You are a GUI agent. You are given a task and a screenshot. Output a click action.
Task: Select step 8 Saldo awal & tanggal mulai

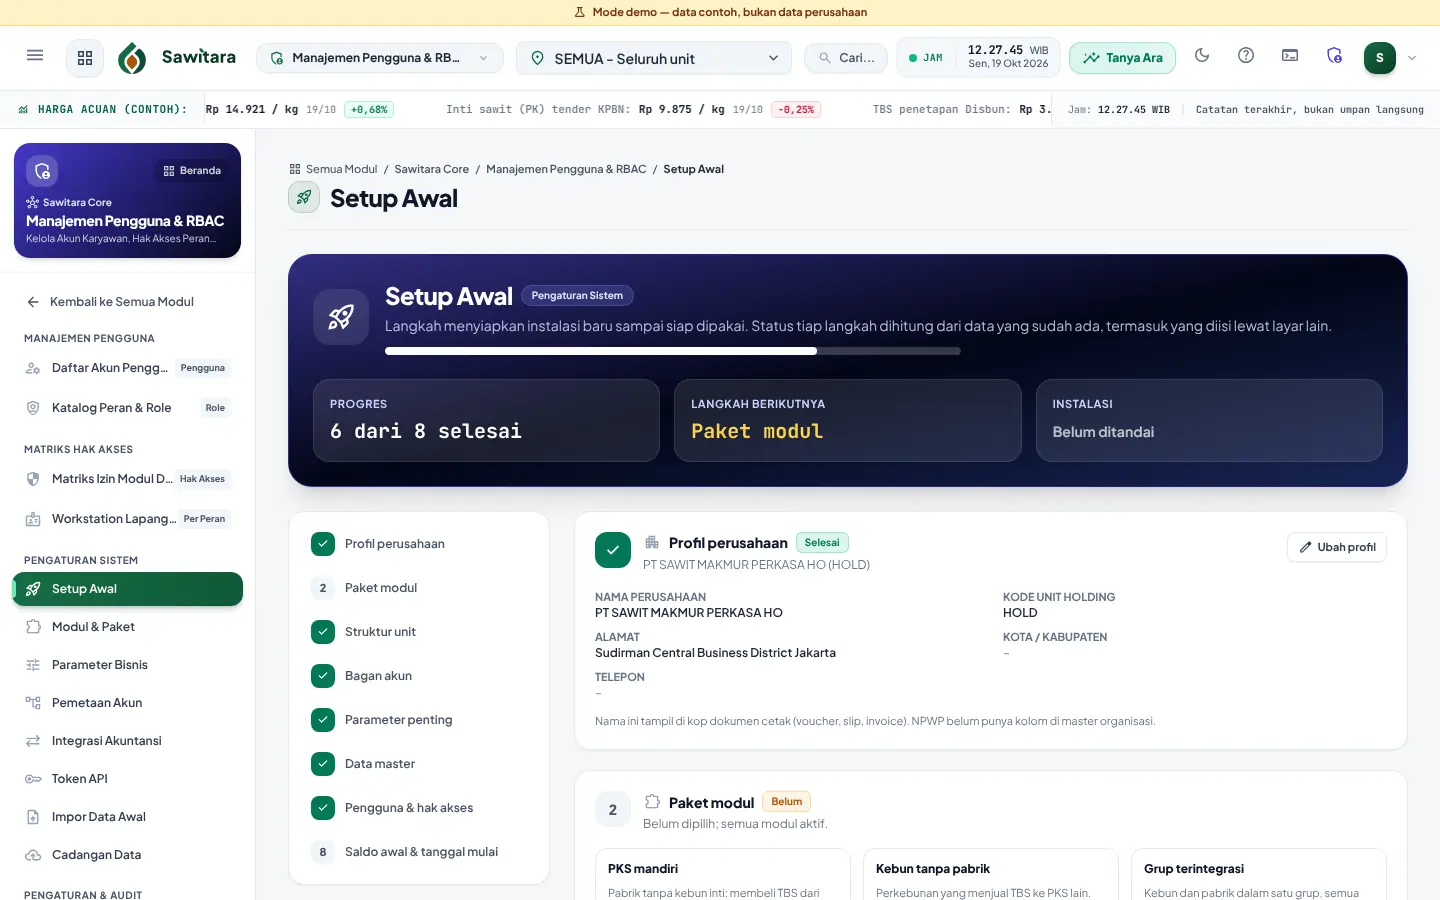[419, 852]
